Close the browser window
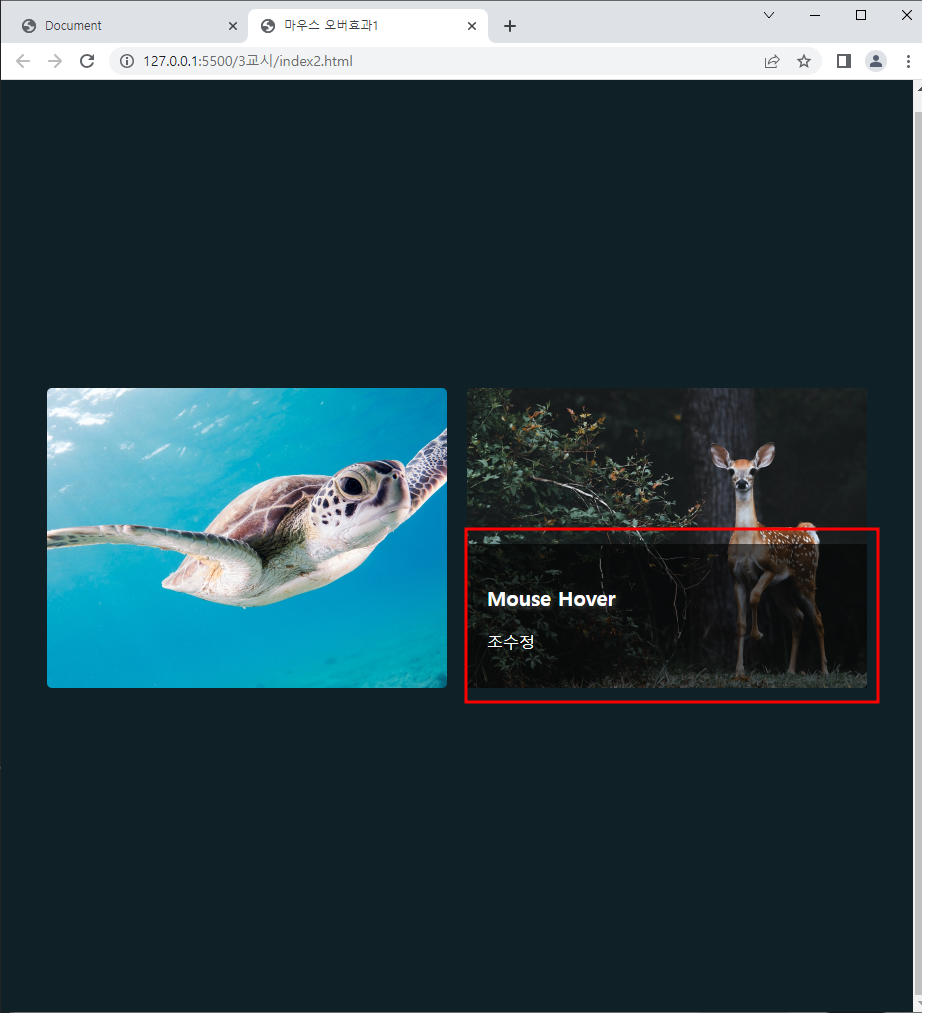 [x=906, y=16]
